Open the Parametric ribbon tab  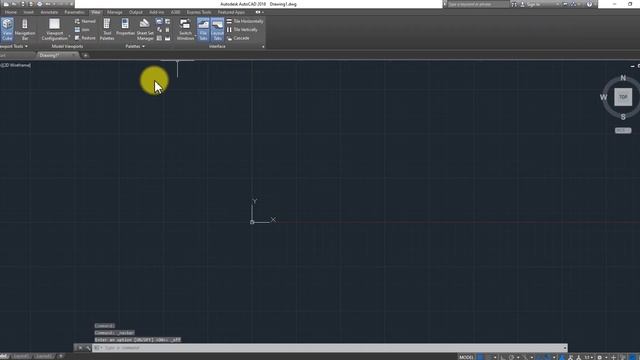[x=74, y=12]
